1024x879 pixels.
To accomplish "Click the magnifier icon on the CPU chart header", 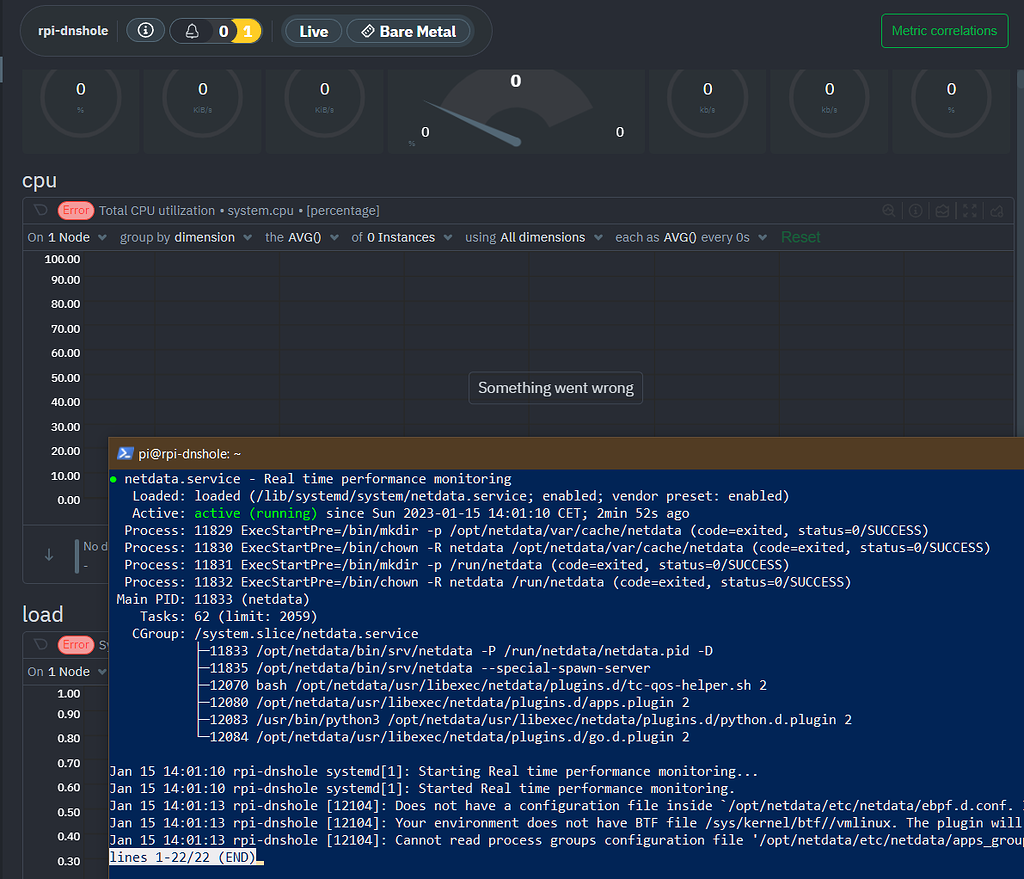I will coord(888,211).
